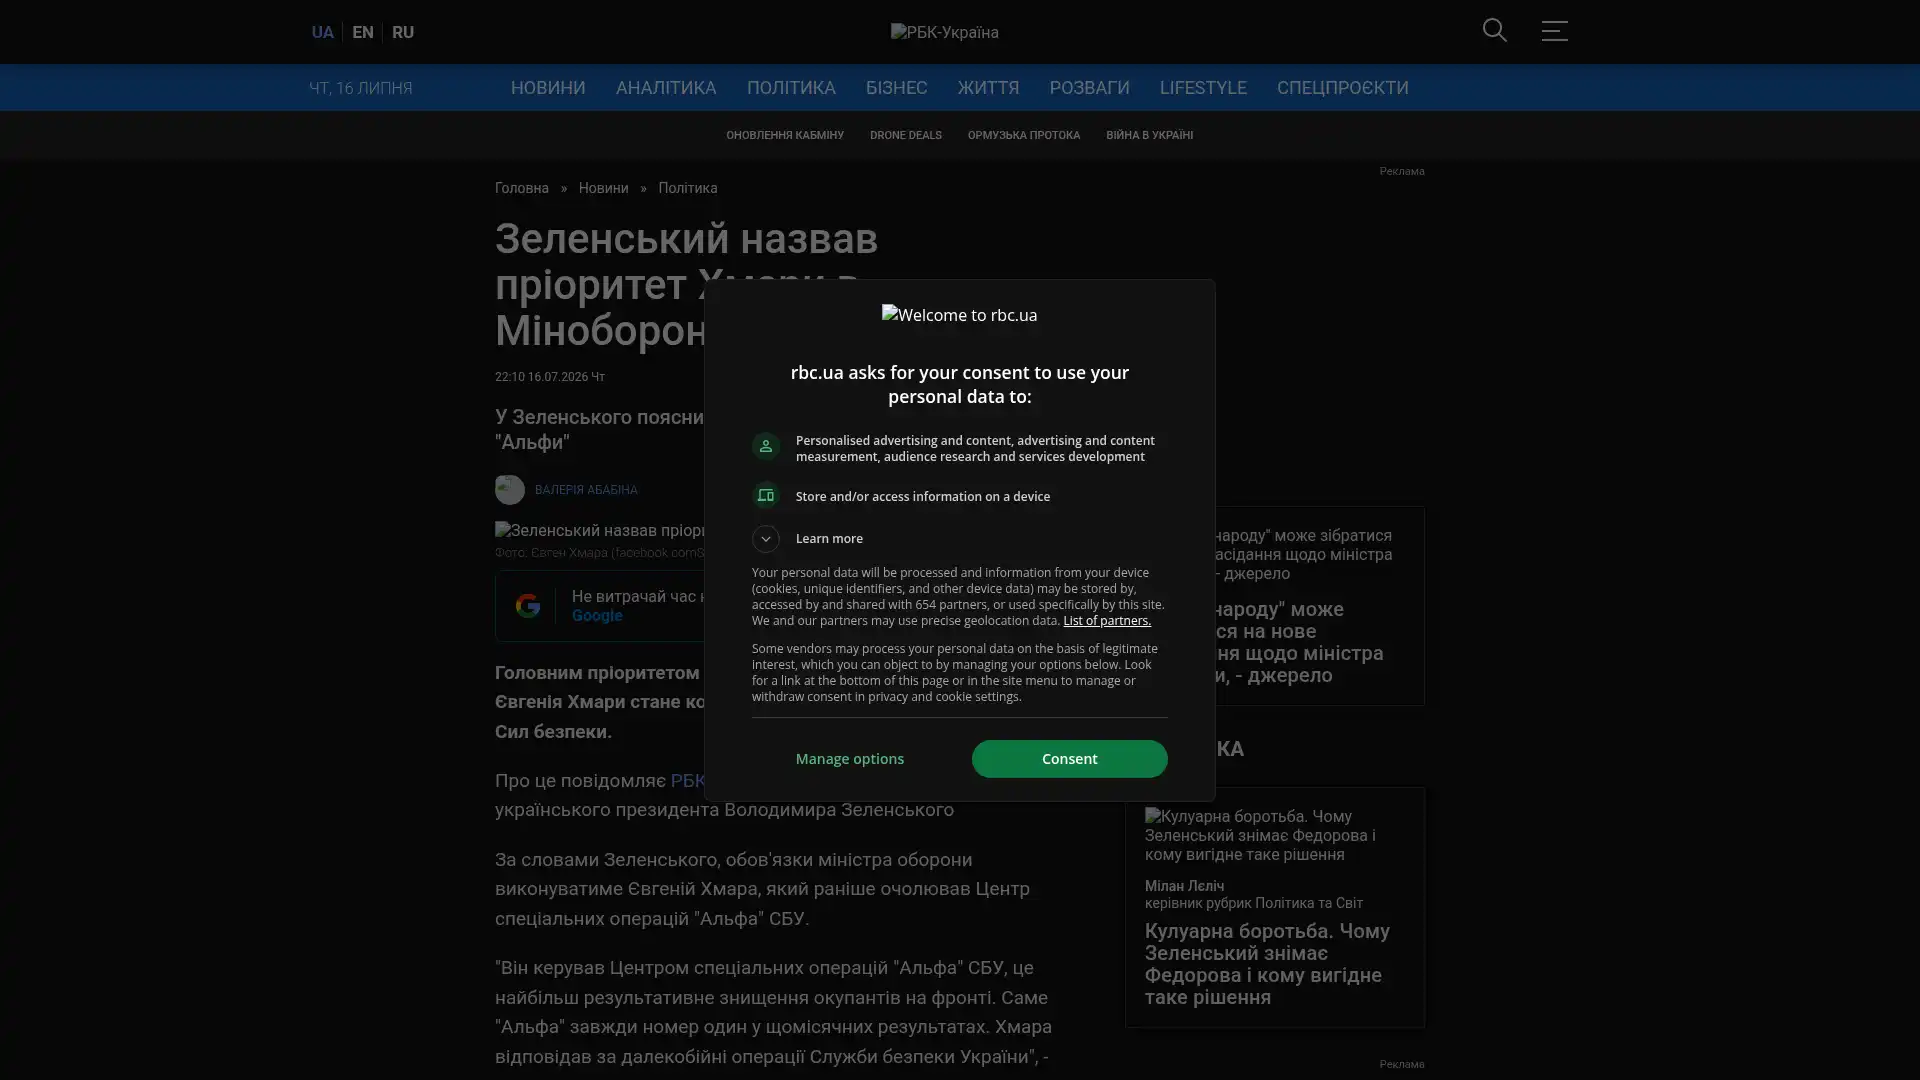Open the Google follow link
The image size is (1920, 1080).
pos(597,616)
